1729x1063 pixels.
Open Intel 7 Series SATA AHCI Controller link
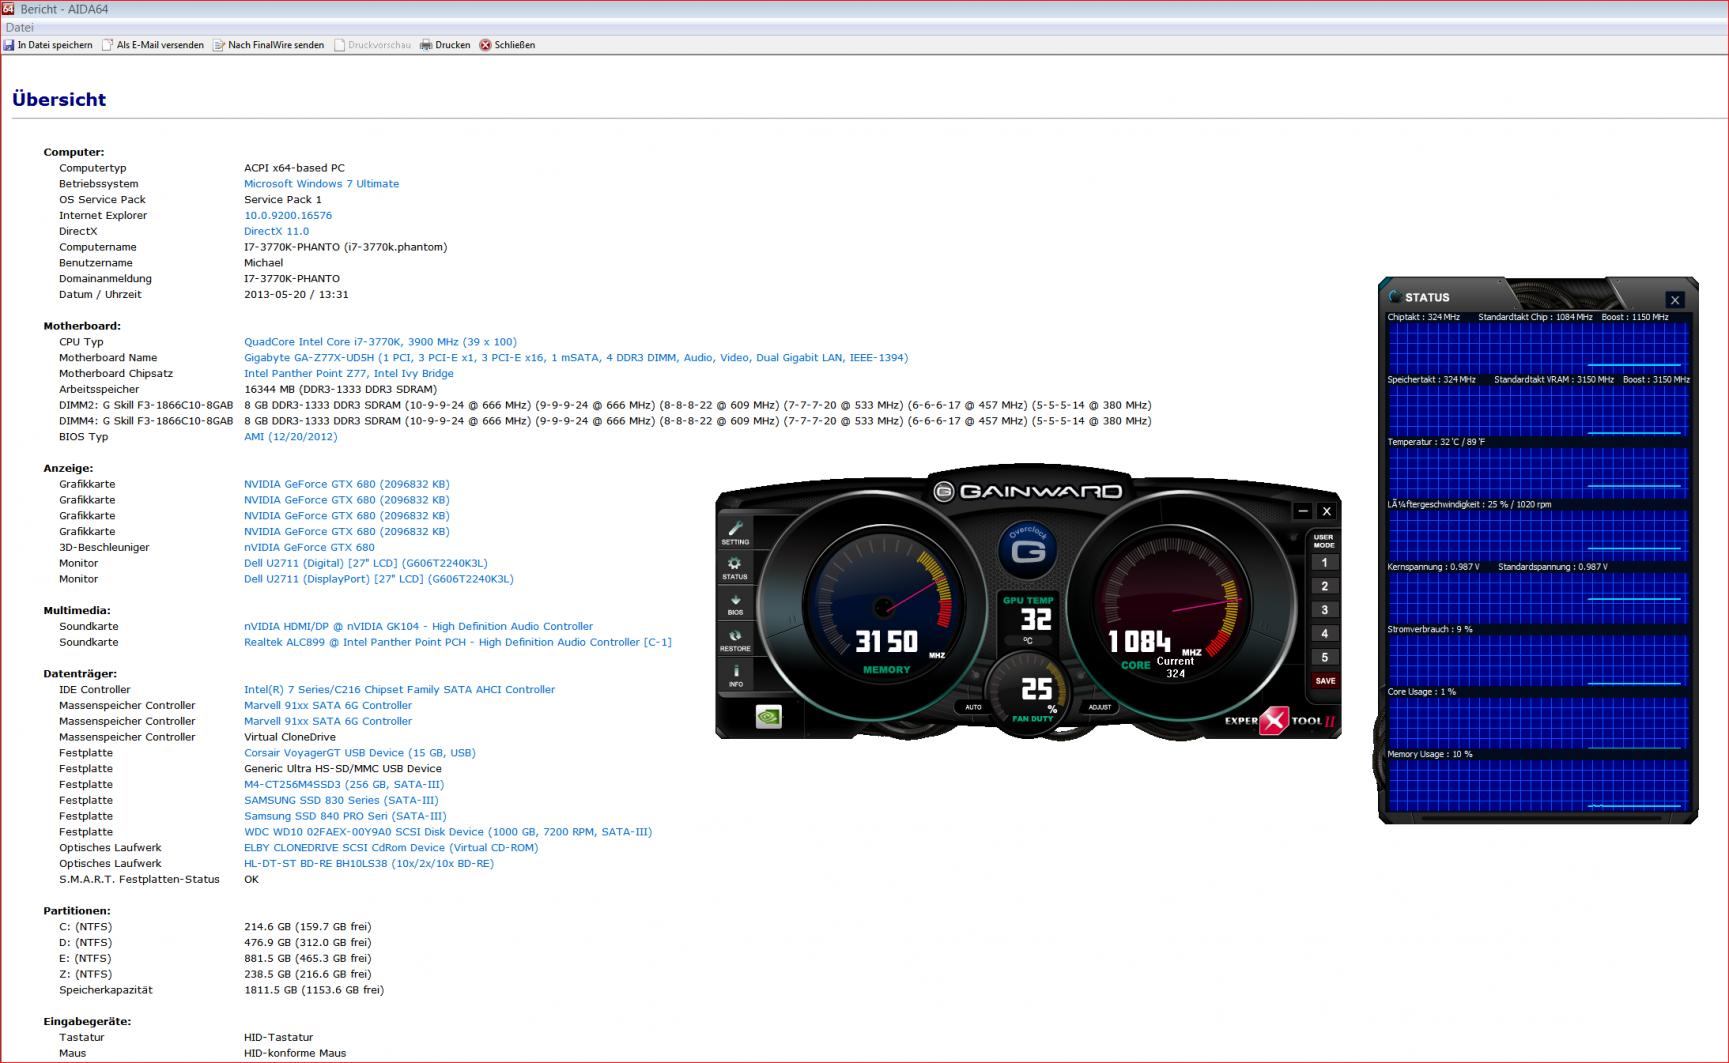(x=399, y=690)
